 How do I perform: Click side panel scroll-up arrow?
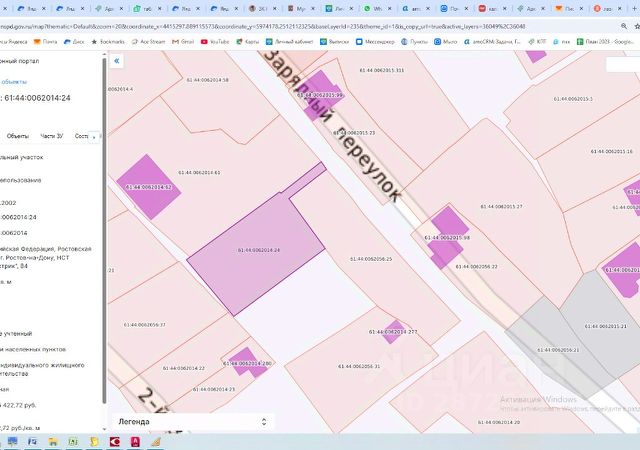coord(104,54)
